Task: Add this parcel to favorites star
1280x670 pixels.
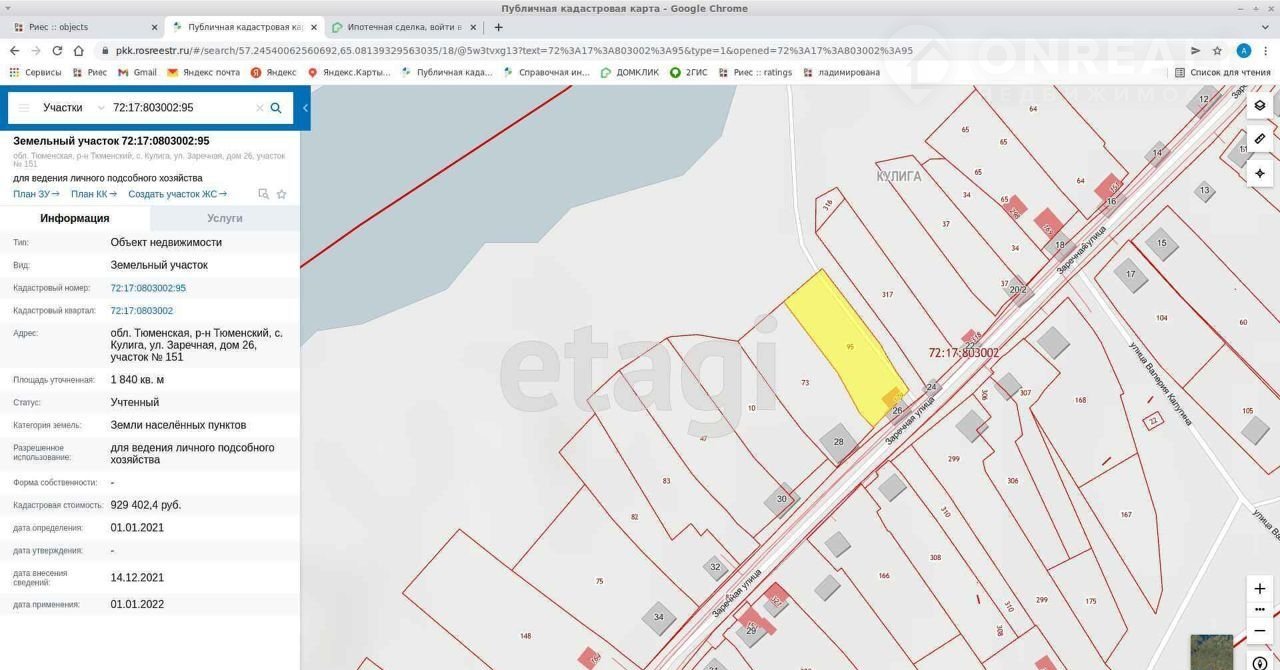Action: click(x=282, y=194)
